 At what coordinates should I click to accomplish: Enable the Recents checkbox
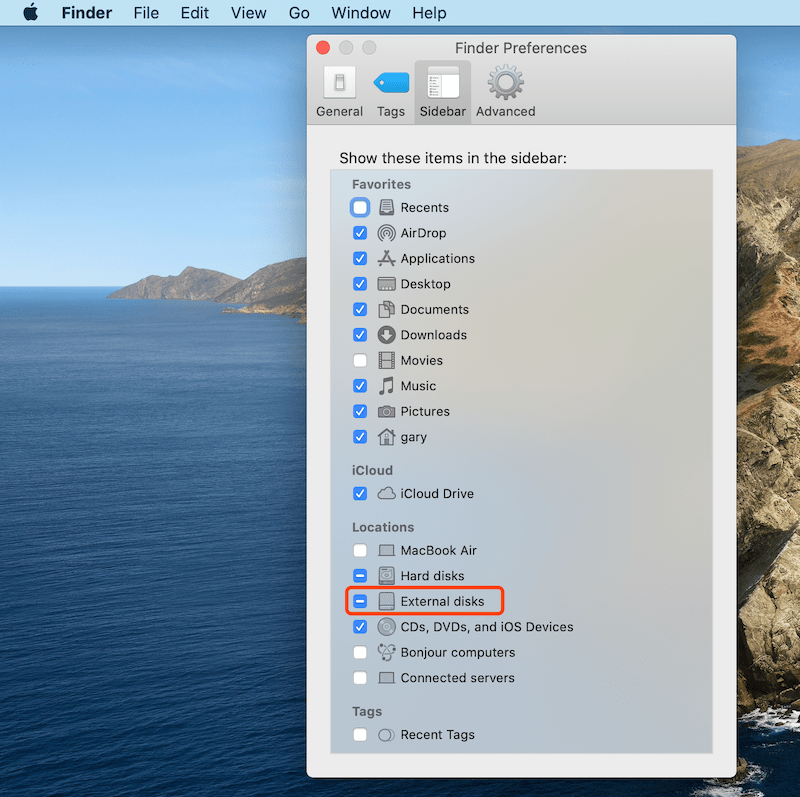click(360, 207)
